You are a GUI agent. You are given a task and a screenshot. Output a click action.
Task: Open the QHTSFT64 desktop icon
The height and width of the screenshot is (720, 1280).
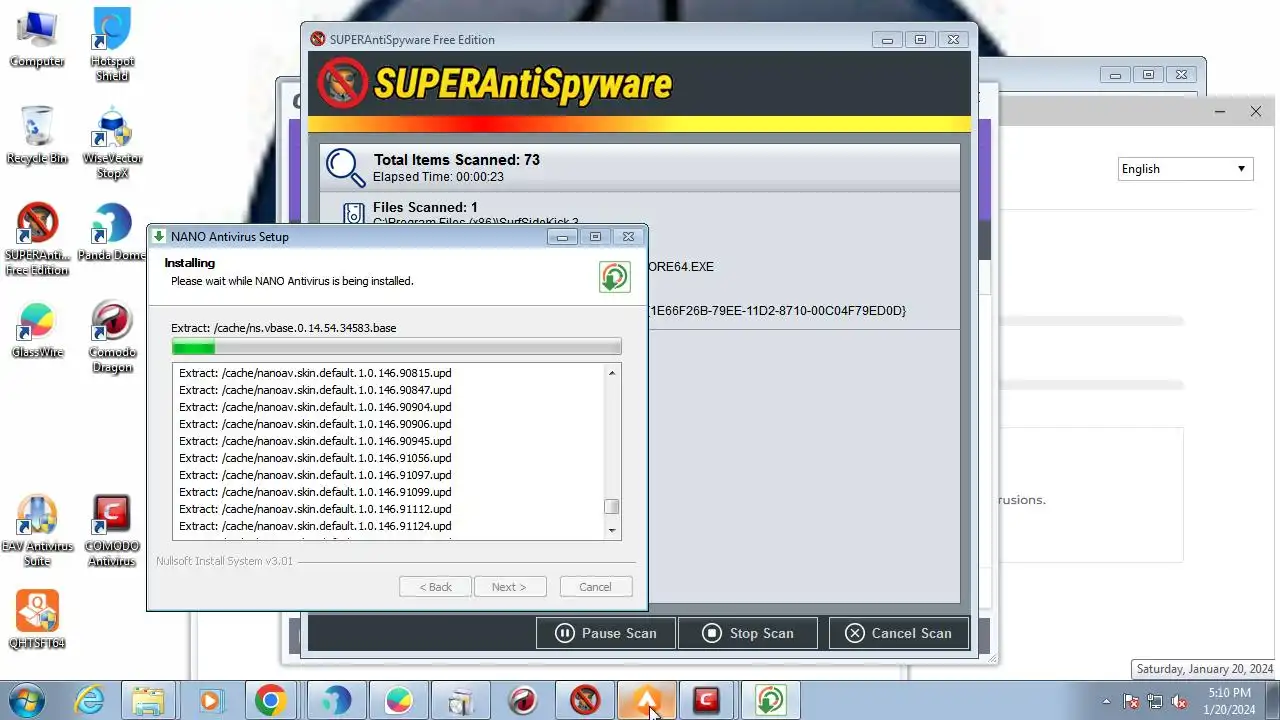37,620
